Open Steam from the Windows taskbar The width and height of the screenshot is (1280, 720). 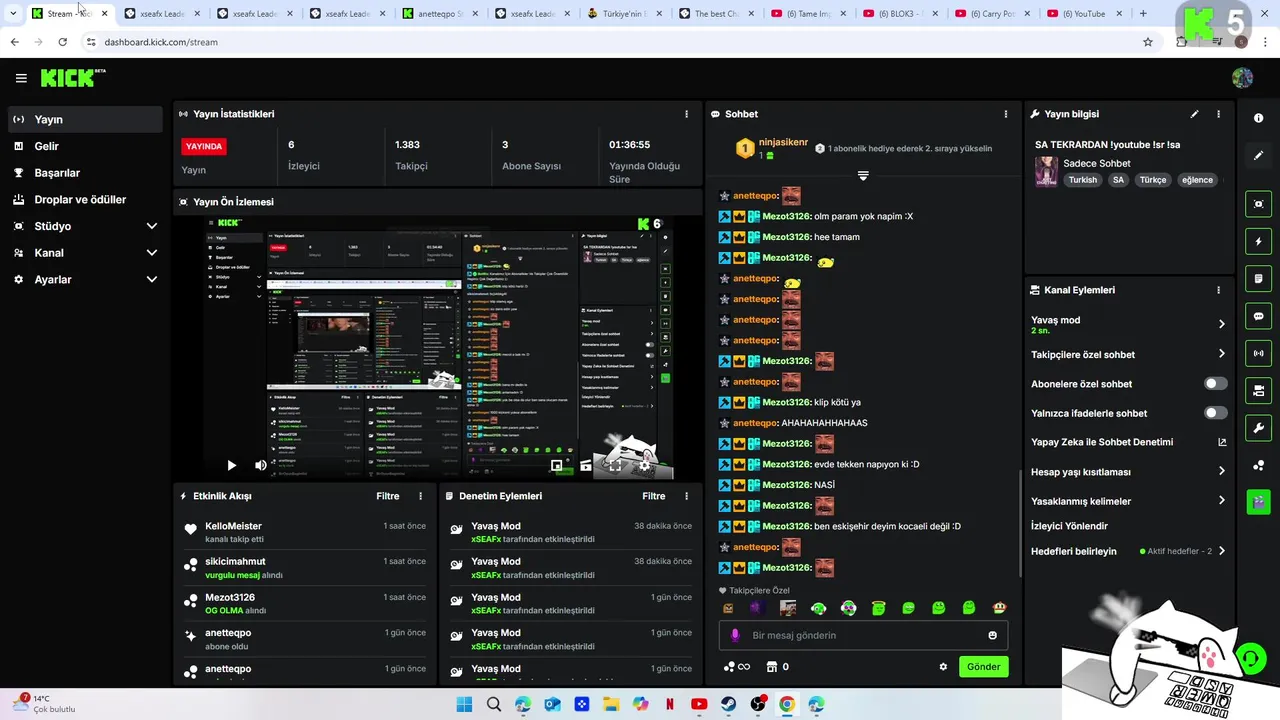729,705
